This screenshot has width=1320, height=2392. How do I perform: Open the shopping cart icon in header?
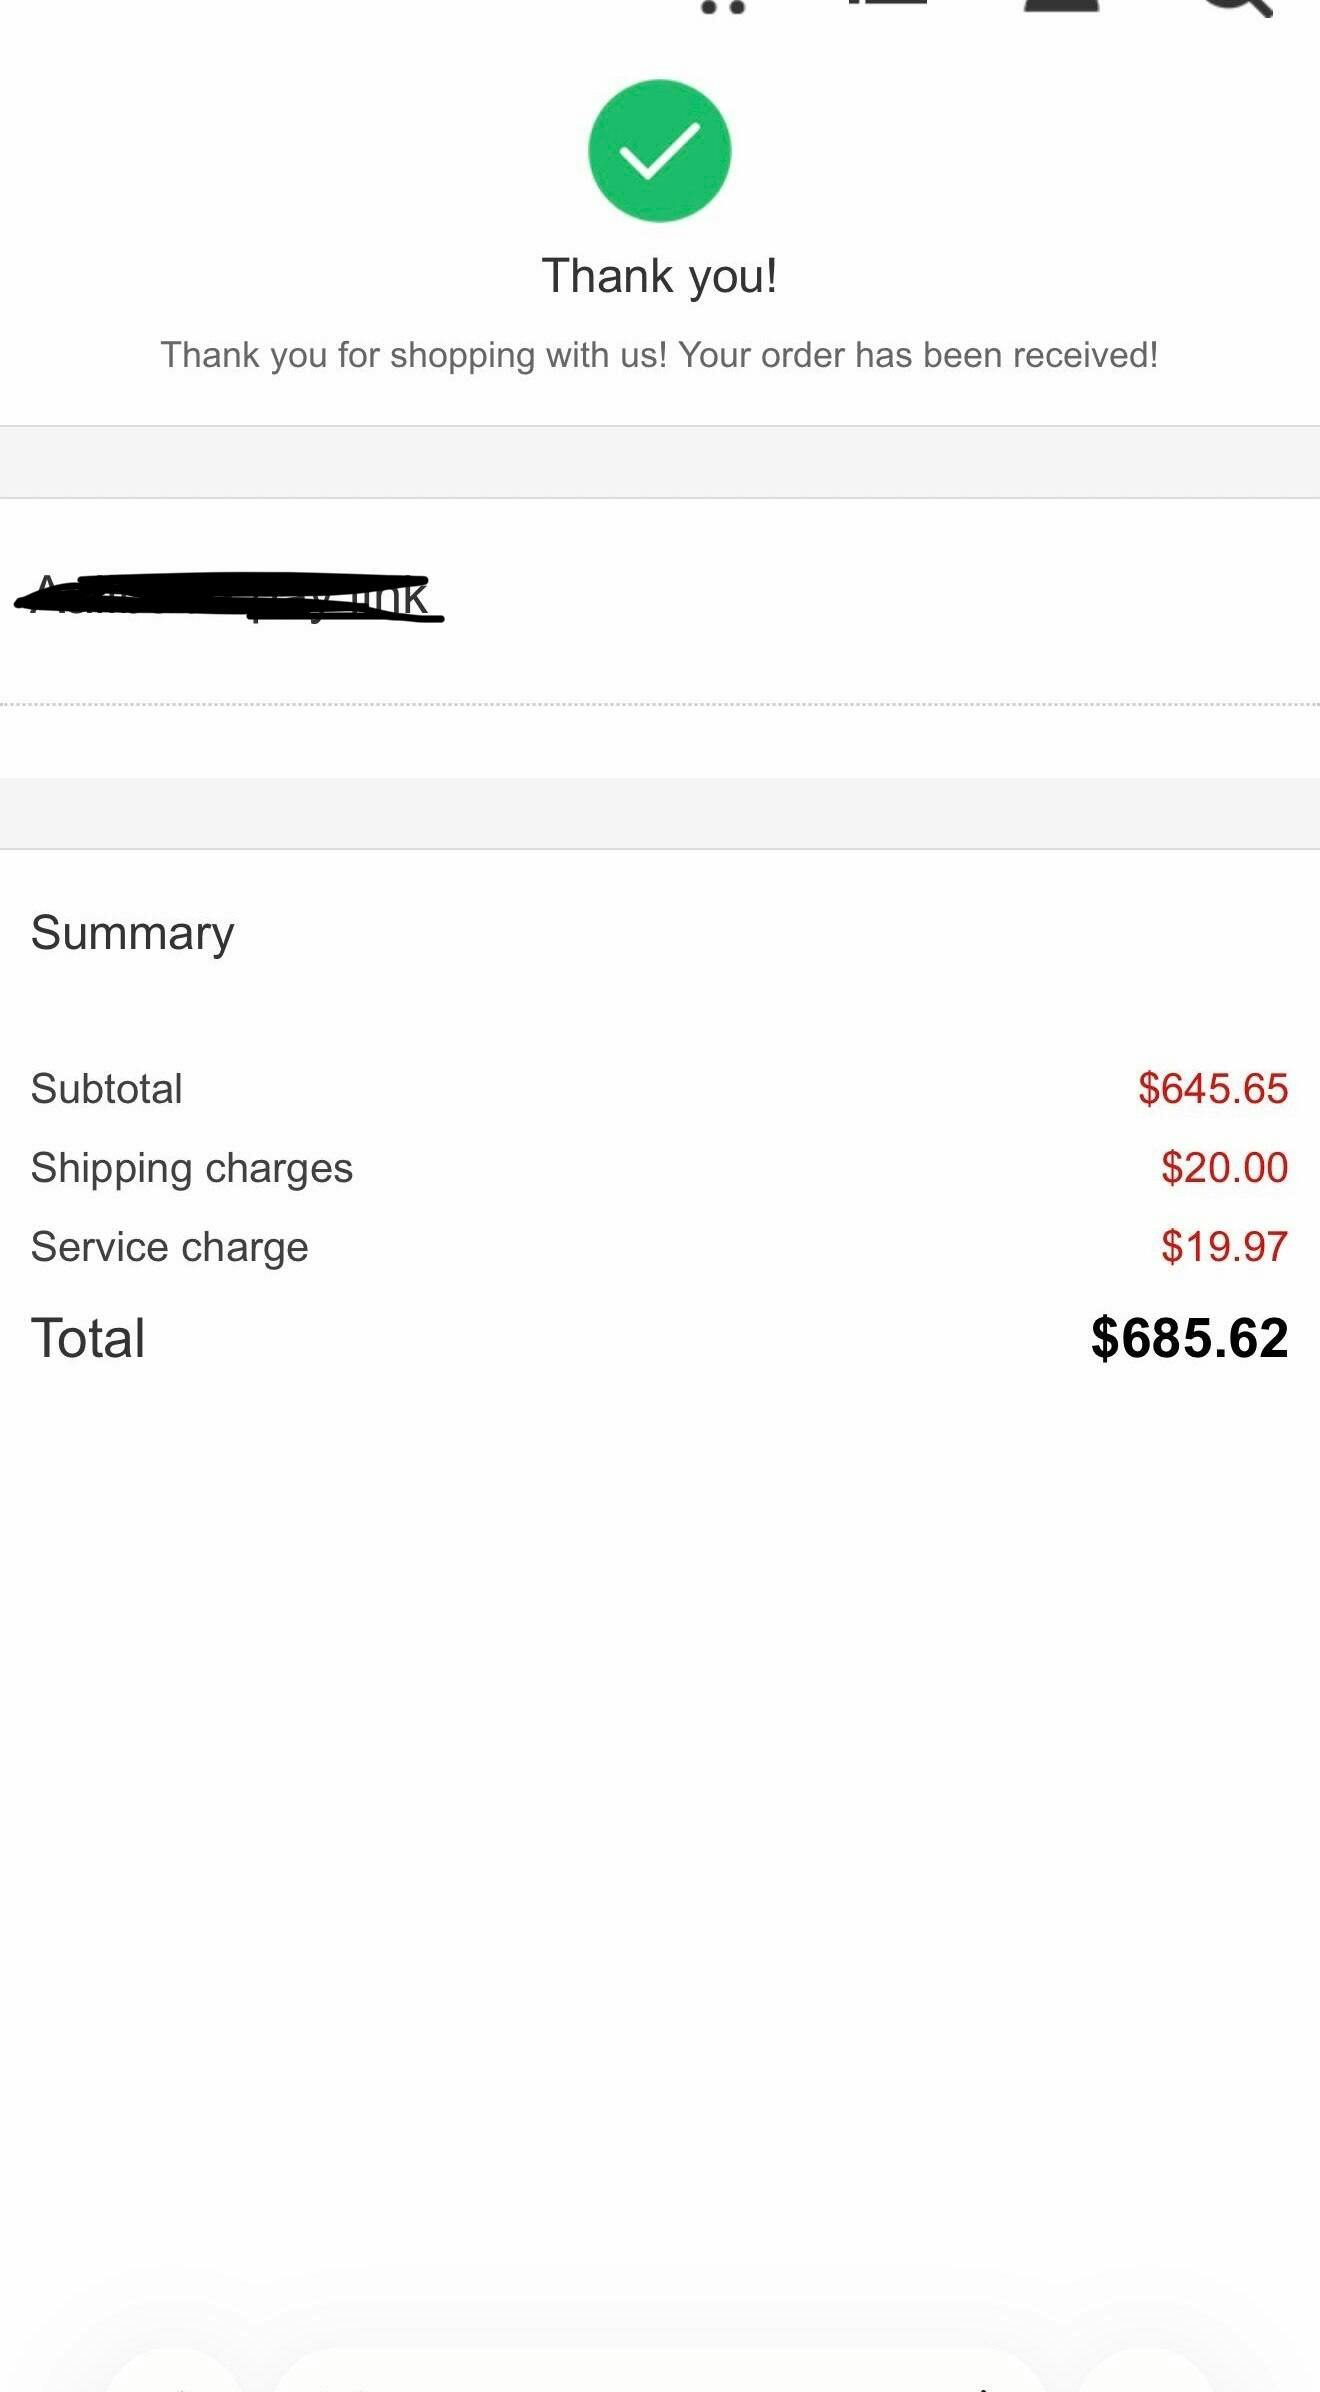[724, 6]
